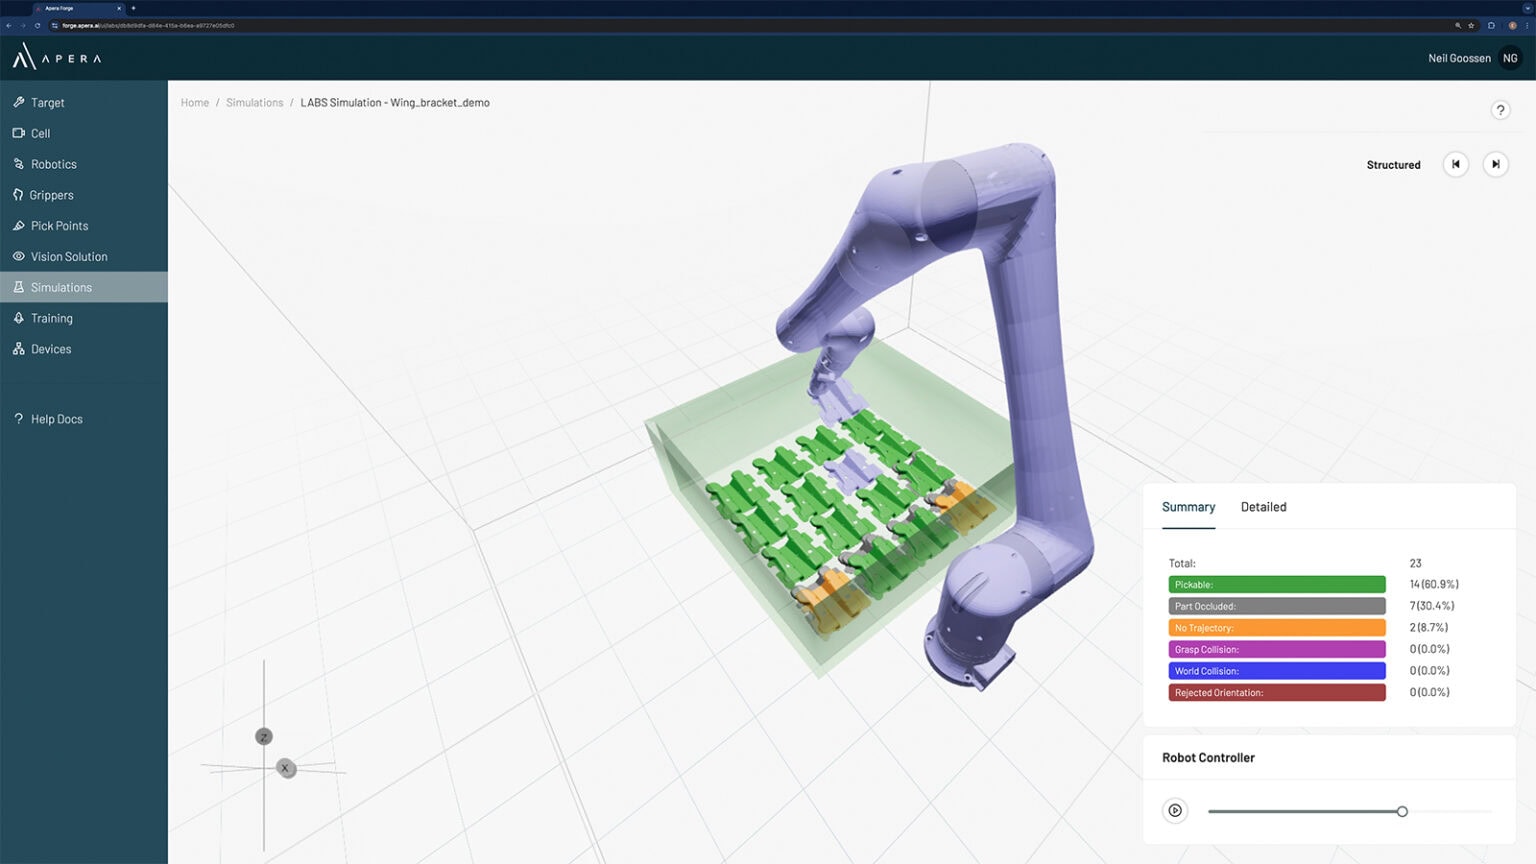The height and width of the screenshot is (864, 1536).
Task: Open the Training sidebar icon
Action: tap(18, 318)
